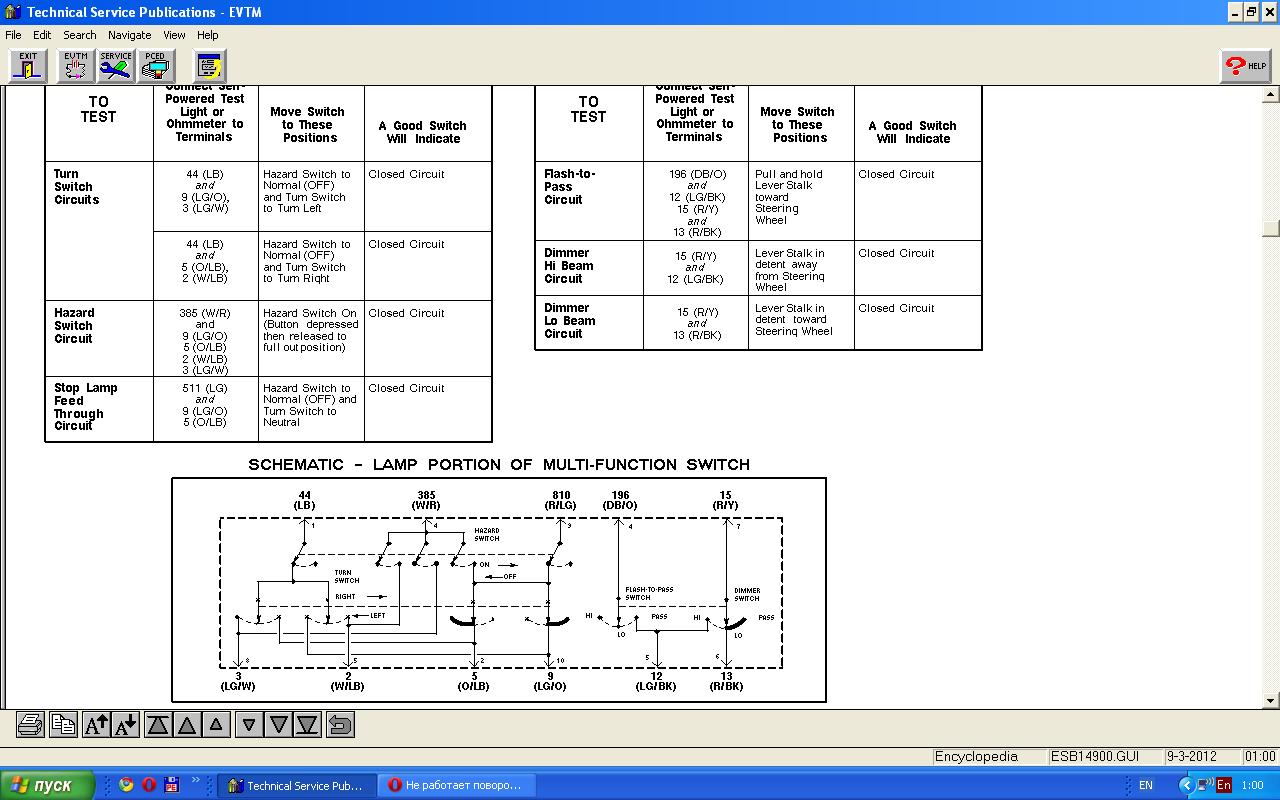Page up with large up-triangle icon
Image resolution: width=1280 pixels, height=800 pixels.
coord(187,725)
